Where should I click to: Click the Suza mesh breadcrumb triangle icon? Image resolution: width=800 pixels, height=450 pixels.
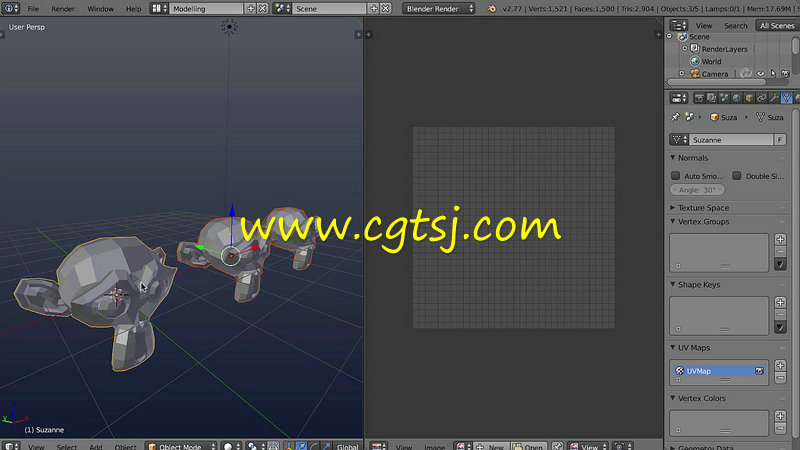point(760,117)
